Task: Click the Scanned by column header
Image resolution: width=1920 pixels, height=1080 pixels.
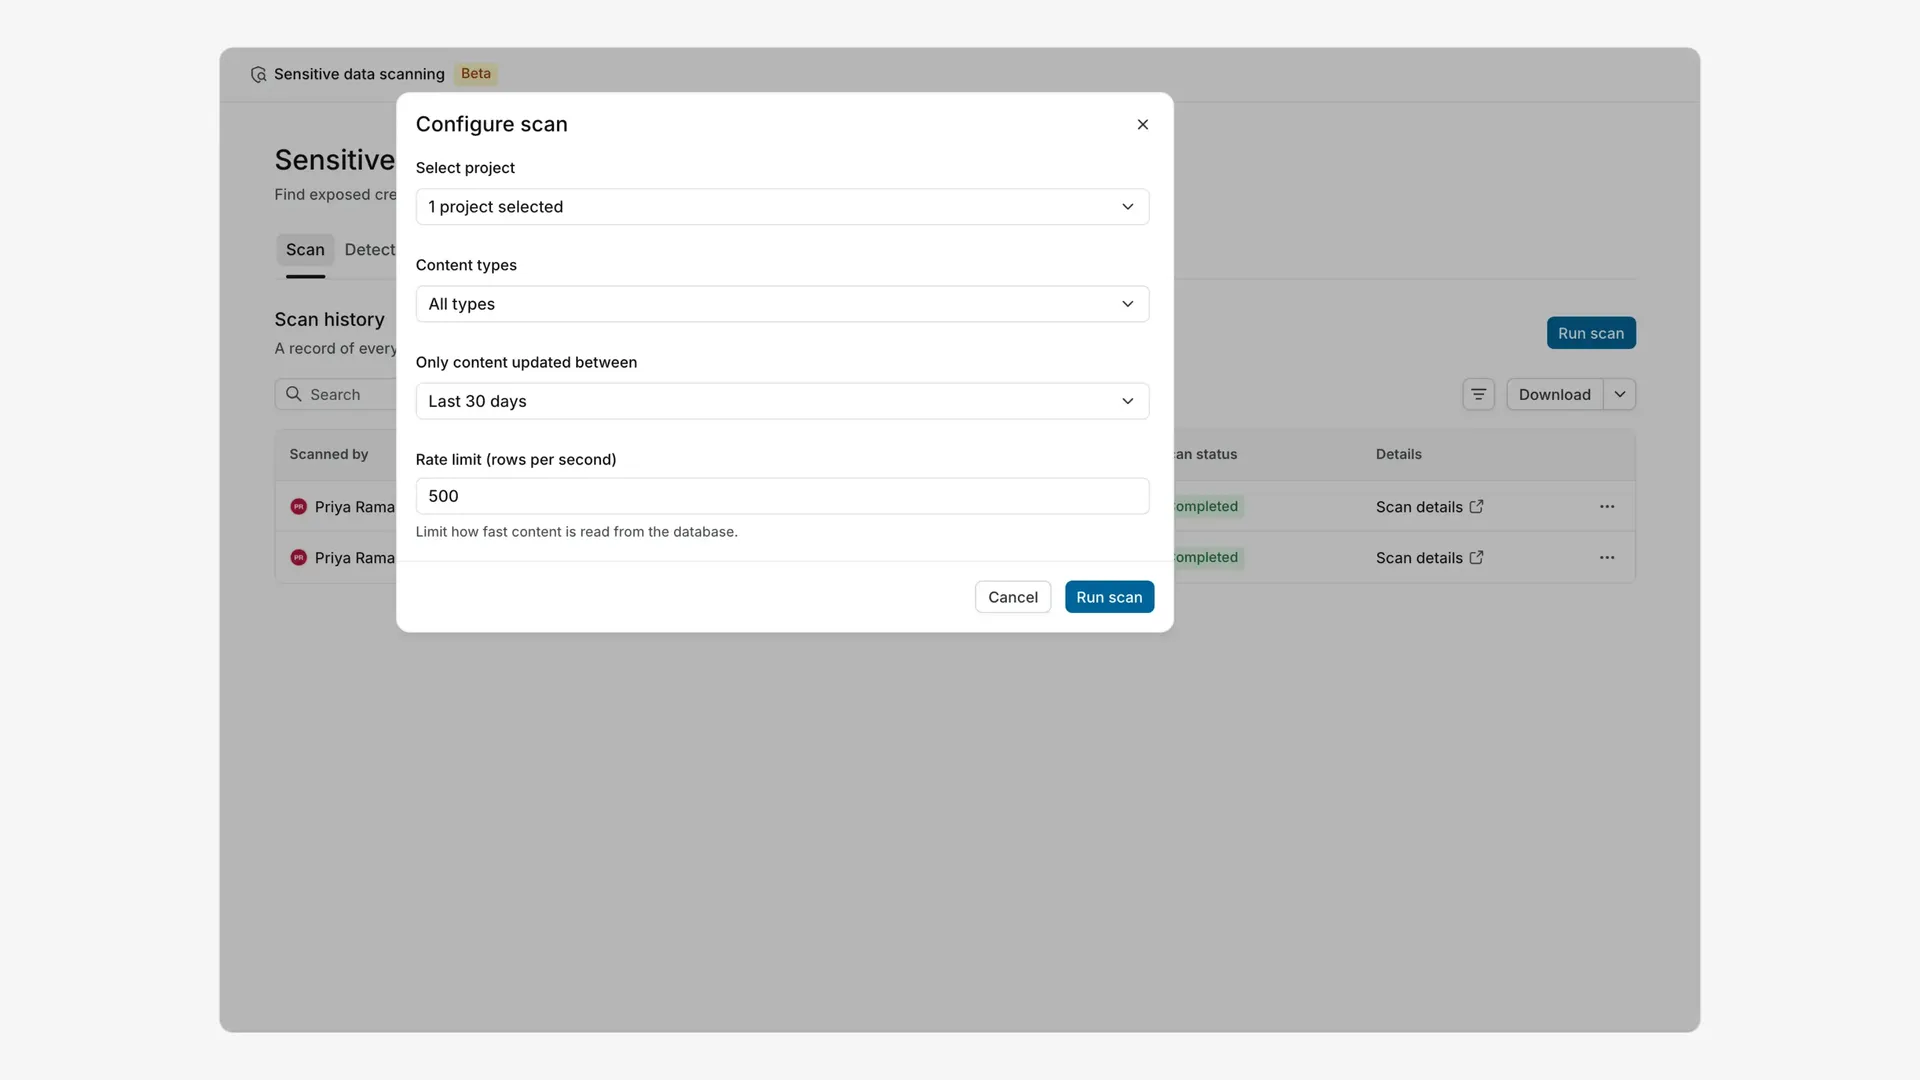Action: tap(328, 454)
